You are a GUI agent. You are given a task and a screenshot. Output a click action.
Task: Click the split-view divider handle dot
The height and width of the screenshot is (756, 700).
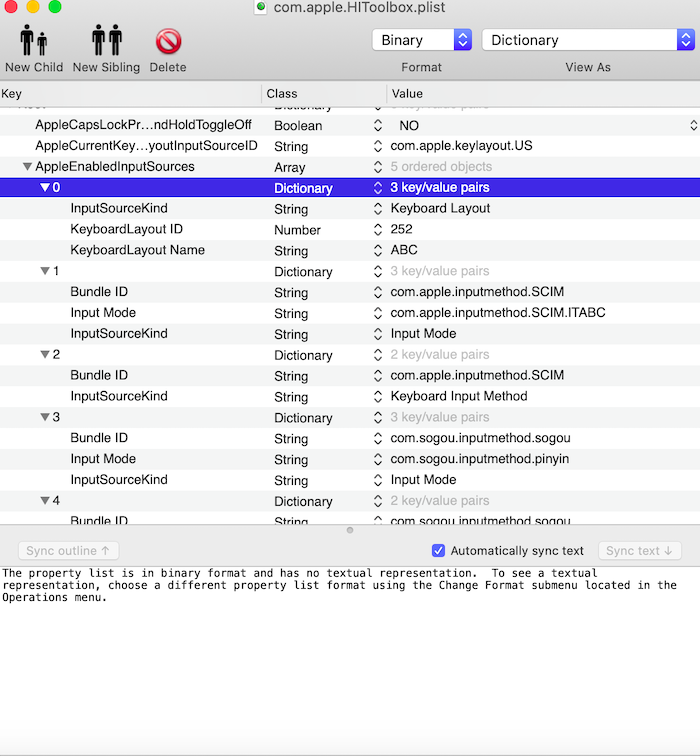click(x=350, y=530)
